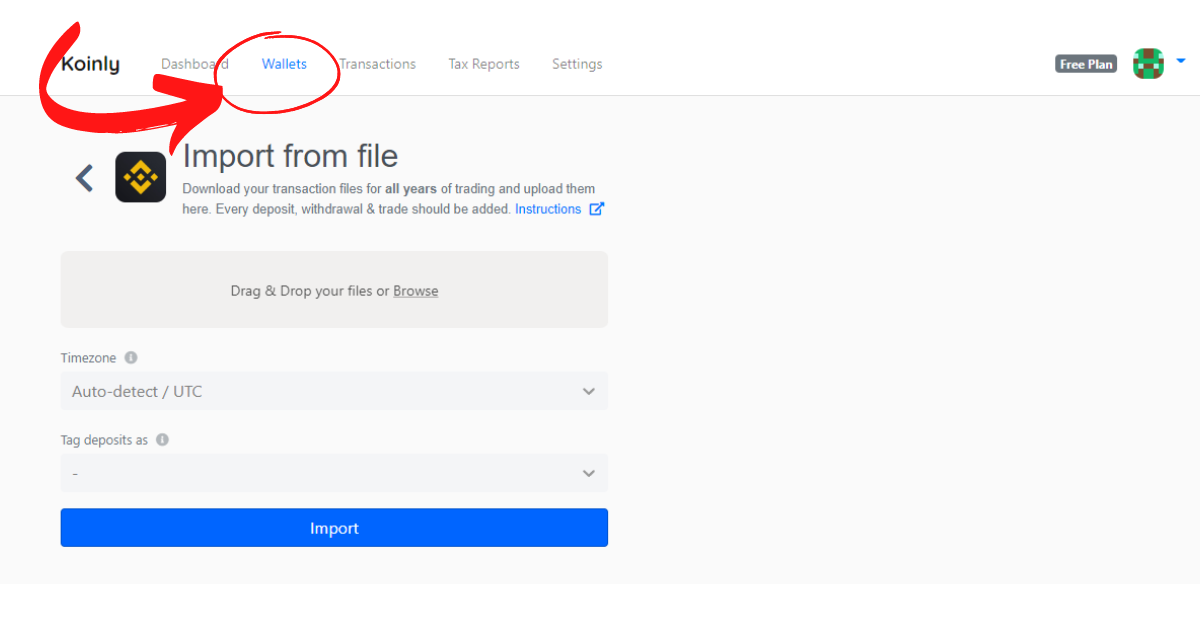Click the Import from file heading
The image size is (1200, 628).
290,156
